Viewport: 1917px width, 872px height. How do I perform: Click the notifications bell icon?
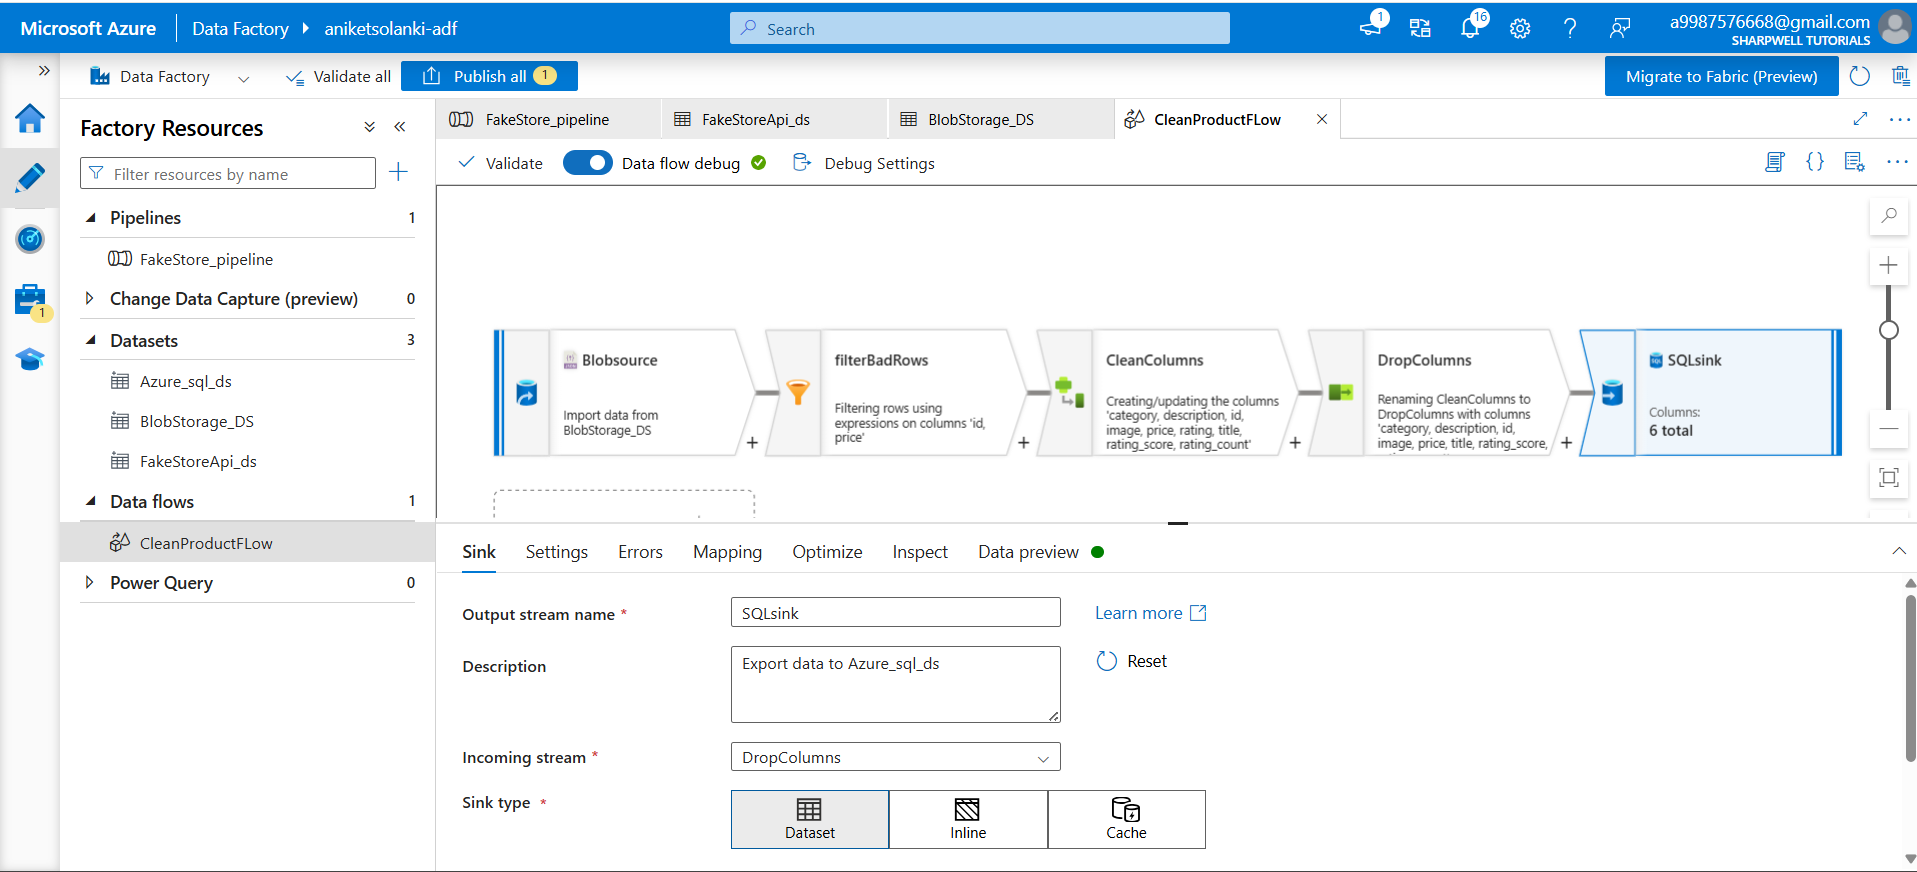click(1469, 29)
